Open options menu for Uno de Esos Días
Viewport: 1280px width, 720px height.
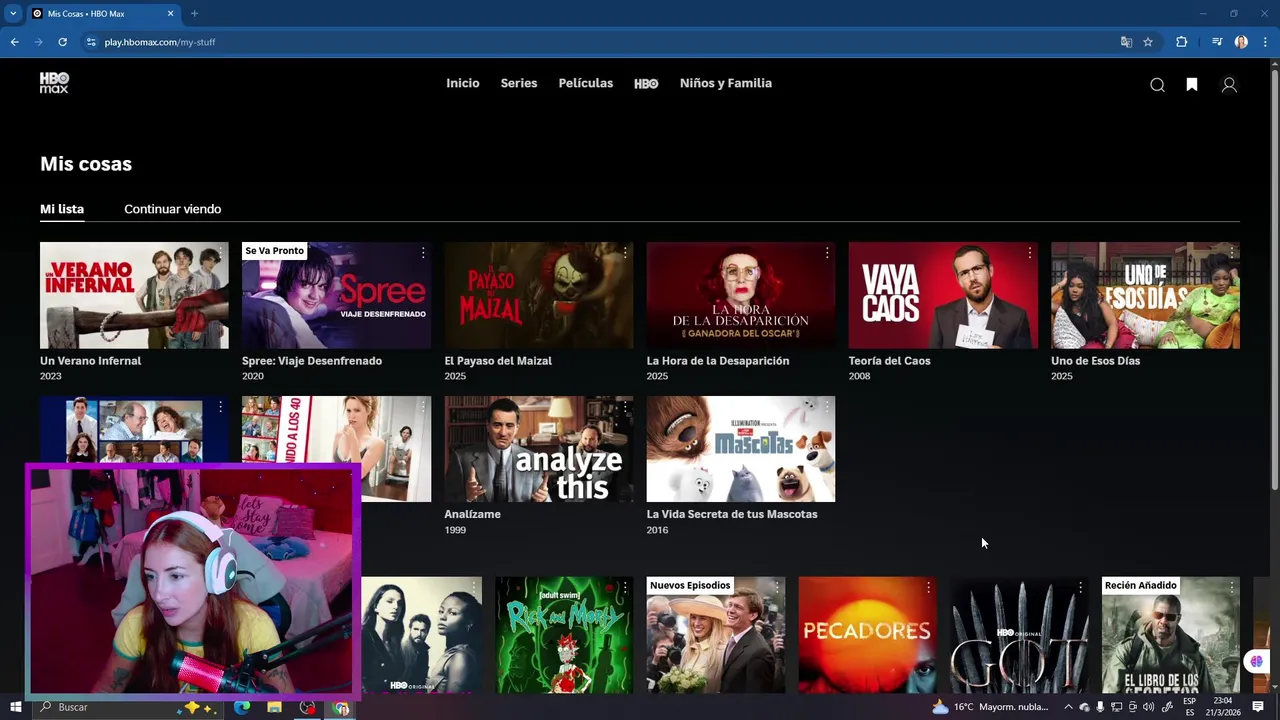tap(1231, 253)
